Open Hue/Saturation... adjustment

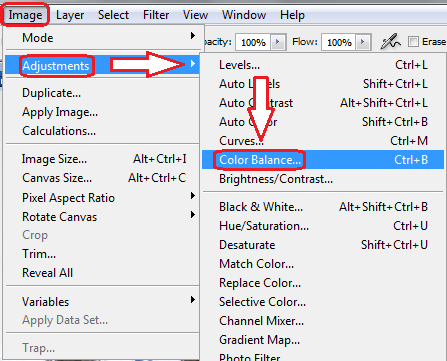click(323, 226)
